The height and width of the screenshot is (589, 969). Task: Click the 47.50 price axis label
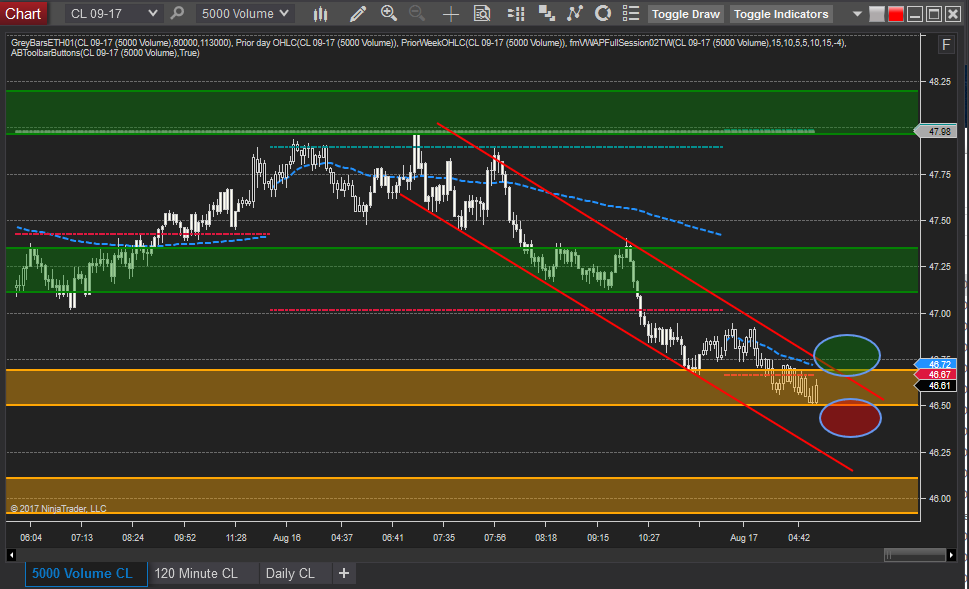coord(939,221)
